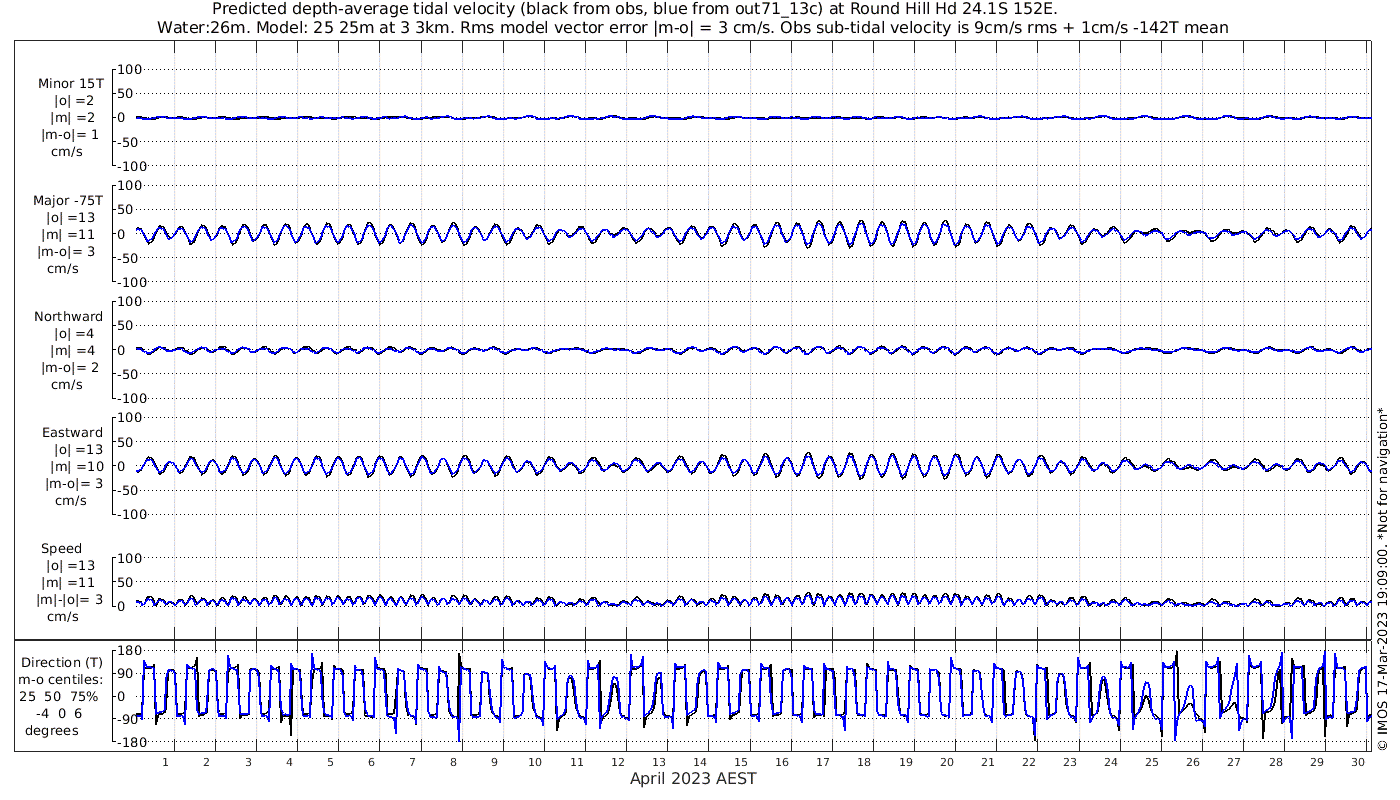The image size is (1400, 800).
Task: Click the 'Northward' panel label
Action: click(68, 316)
